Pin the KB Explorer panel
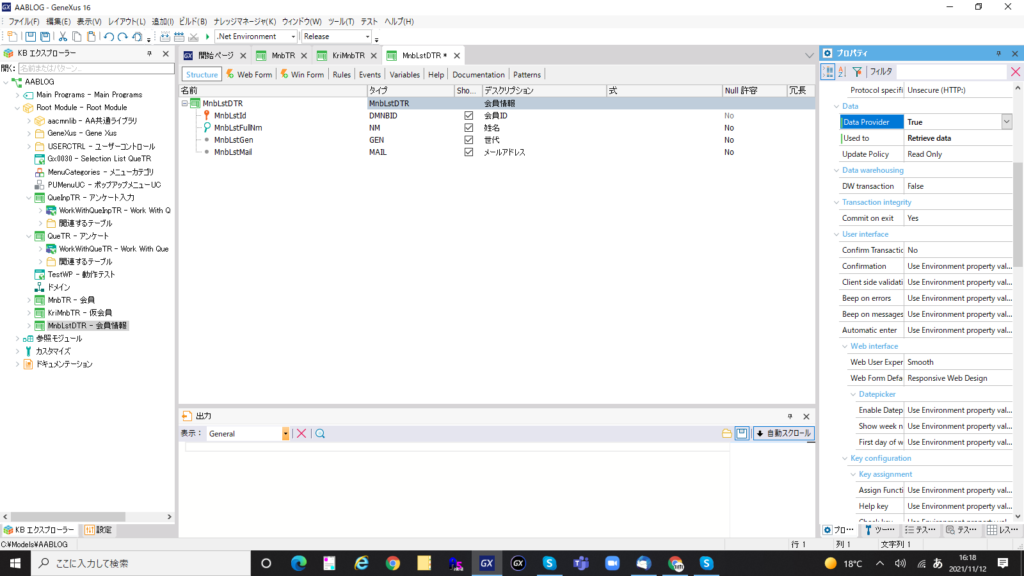This screenshot has height=576, width=1024. [x=150, y=54]
